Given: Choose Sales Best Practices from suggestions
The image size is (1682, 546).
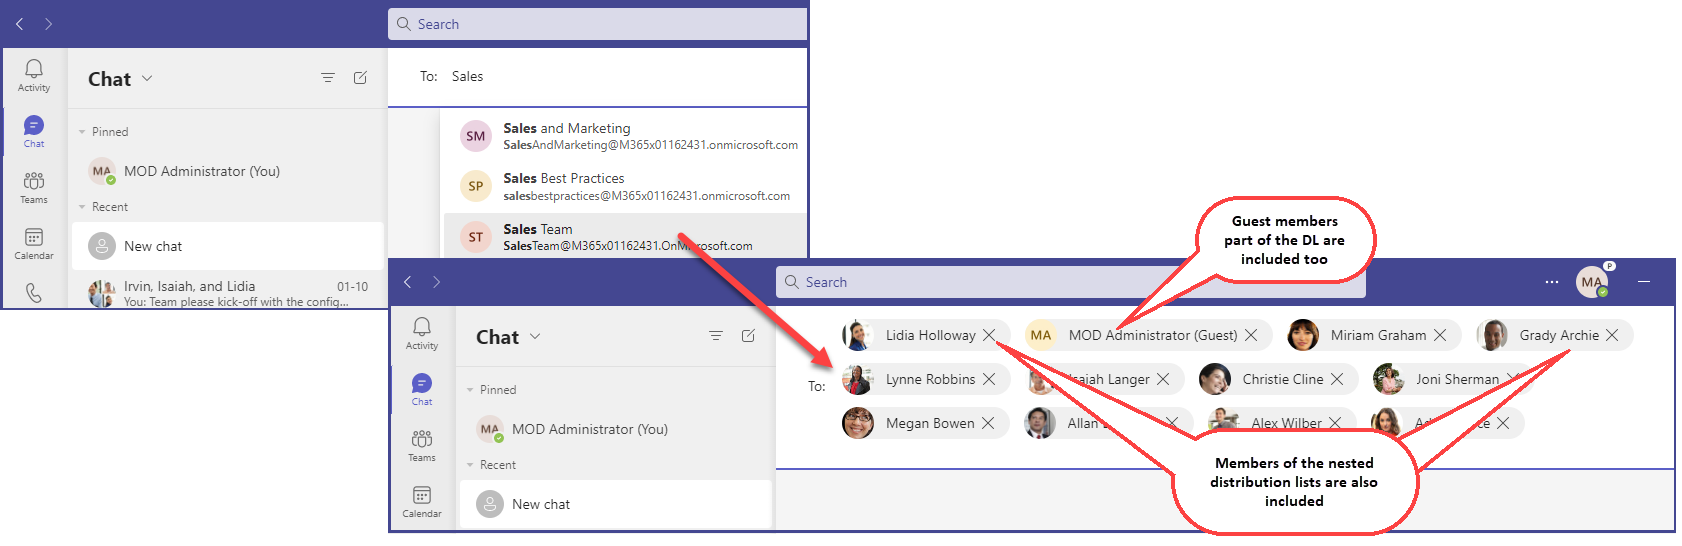Looking at the screenshot, I should (625, 187).
